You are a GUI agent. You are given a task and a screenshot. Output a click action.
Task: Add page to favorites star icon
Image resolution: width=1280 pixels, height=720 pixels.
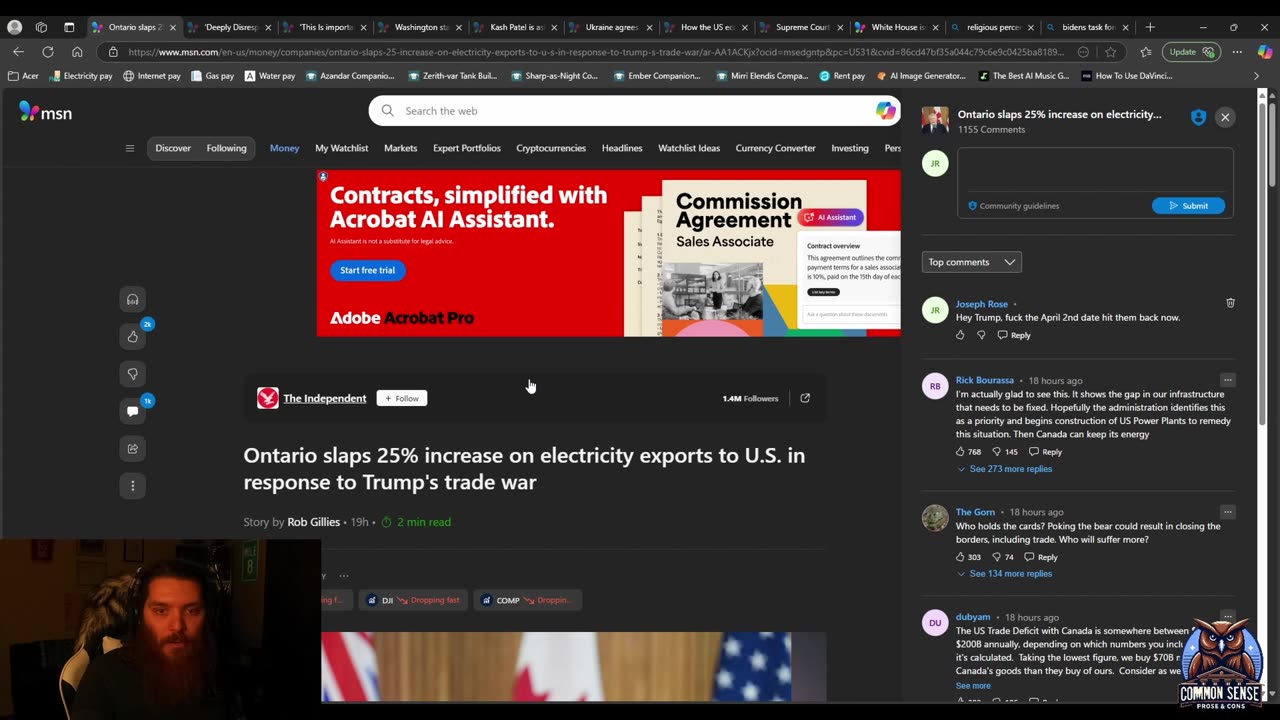tap(1110, 52)
